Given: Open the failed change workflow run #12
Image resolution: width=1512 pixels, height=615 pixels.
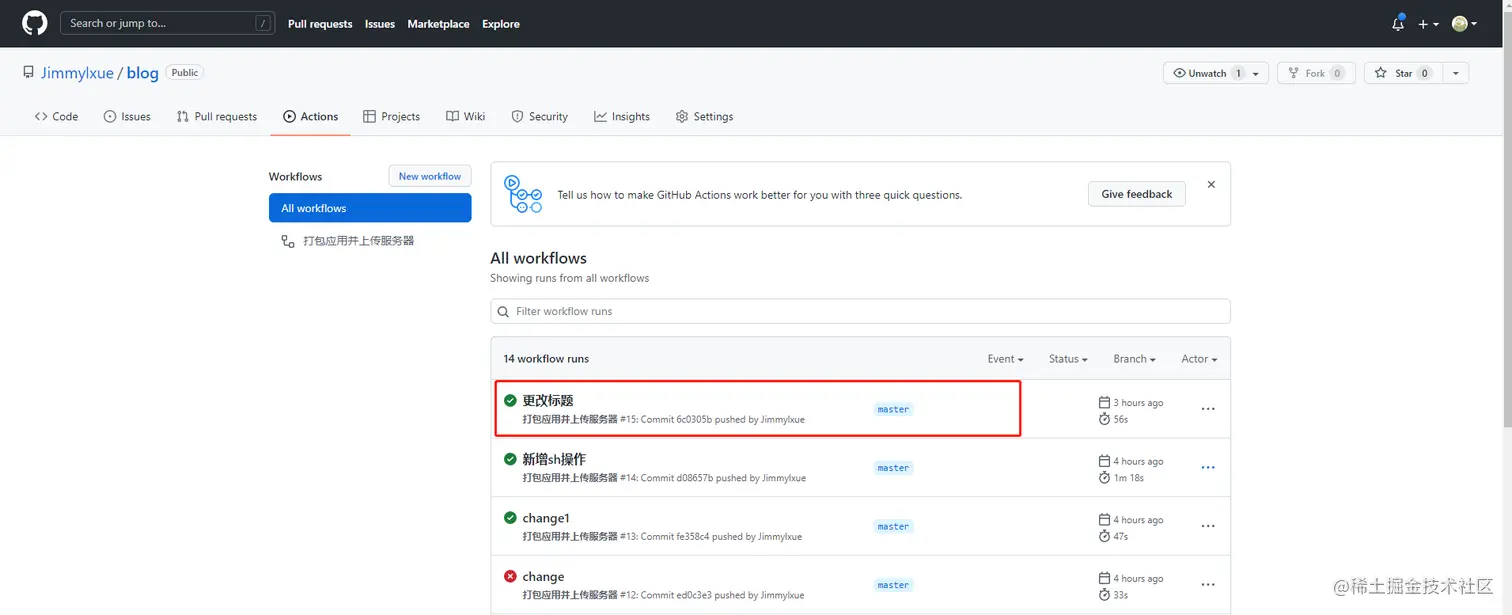Looking at the screenshot, I should coord(543,577).
